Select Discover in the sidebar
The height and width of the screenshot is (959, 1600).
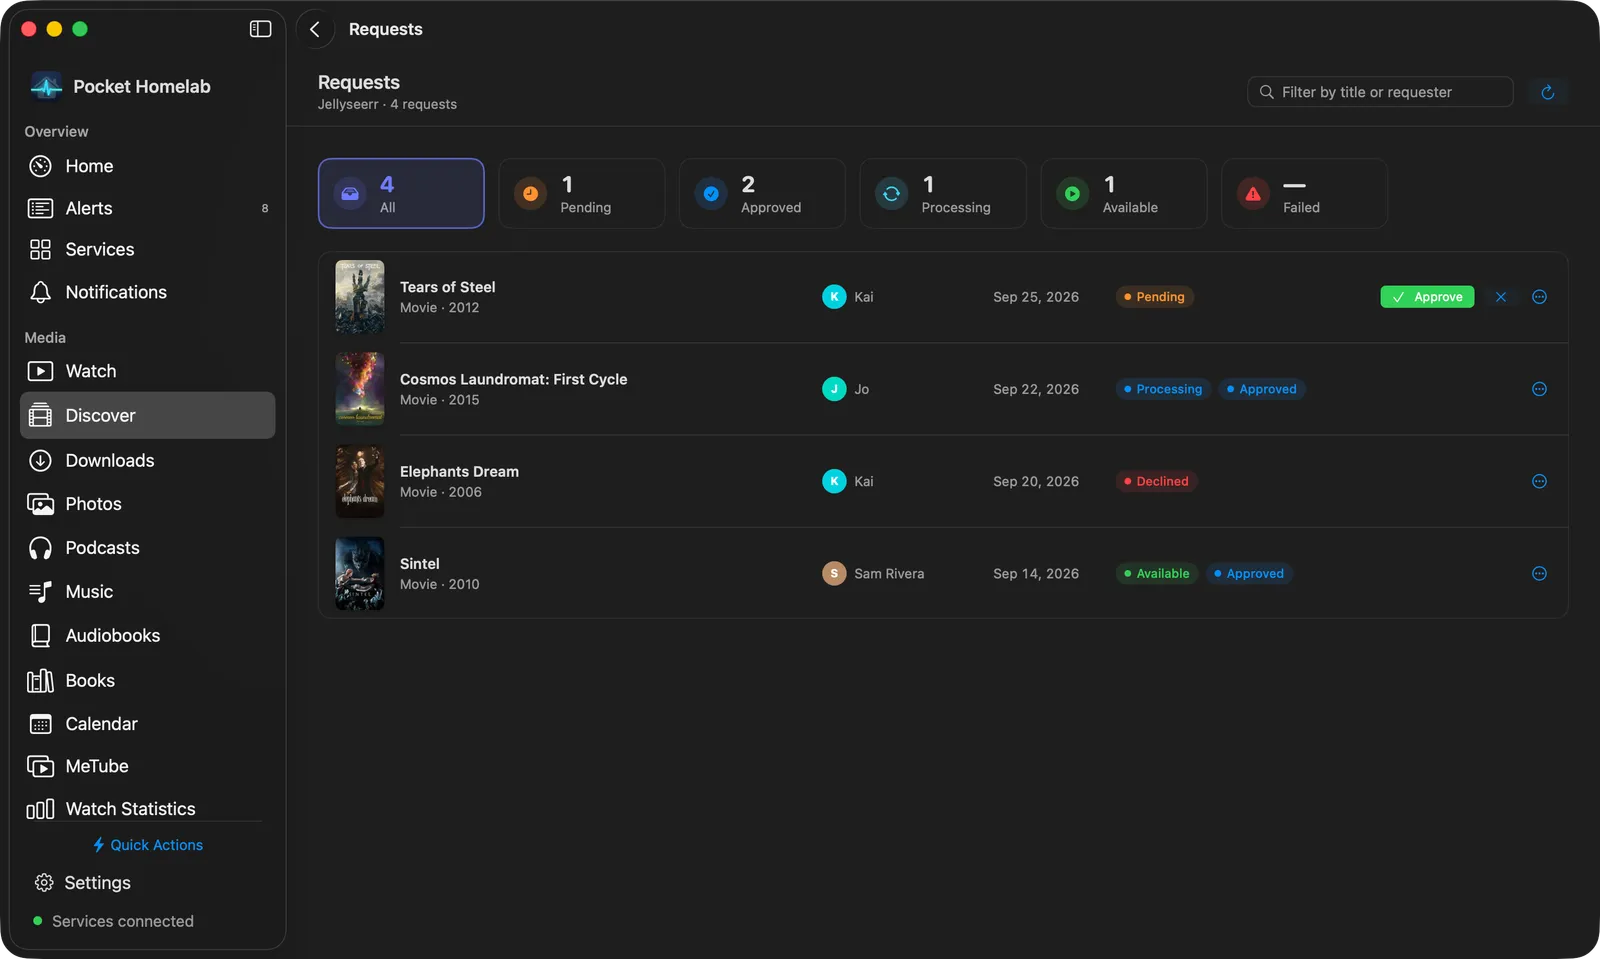click(147, 415)
